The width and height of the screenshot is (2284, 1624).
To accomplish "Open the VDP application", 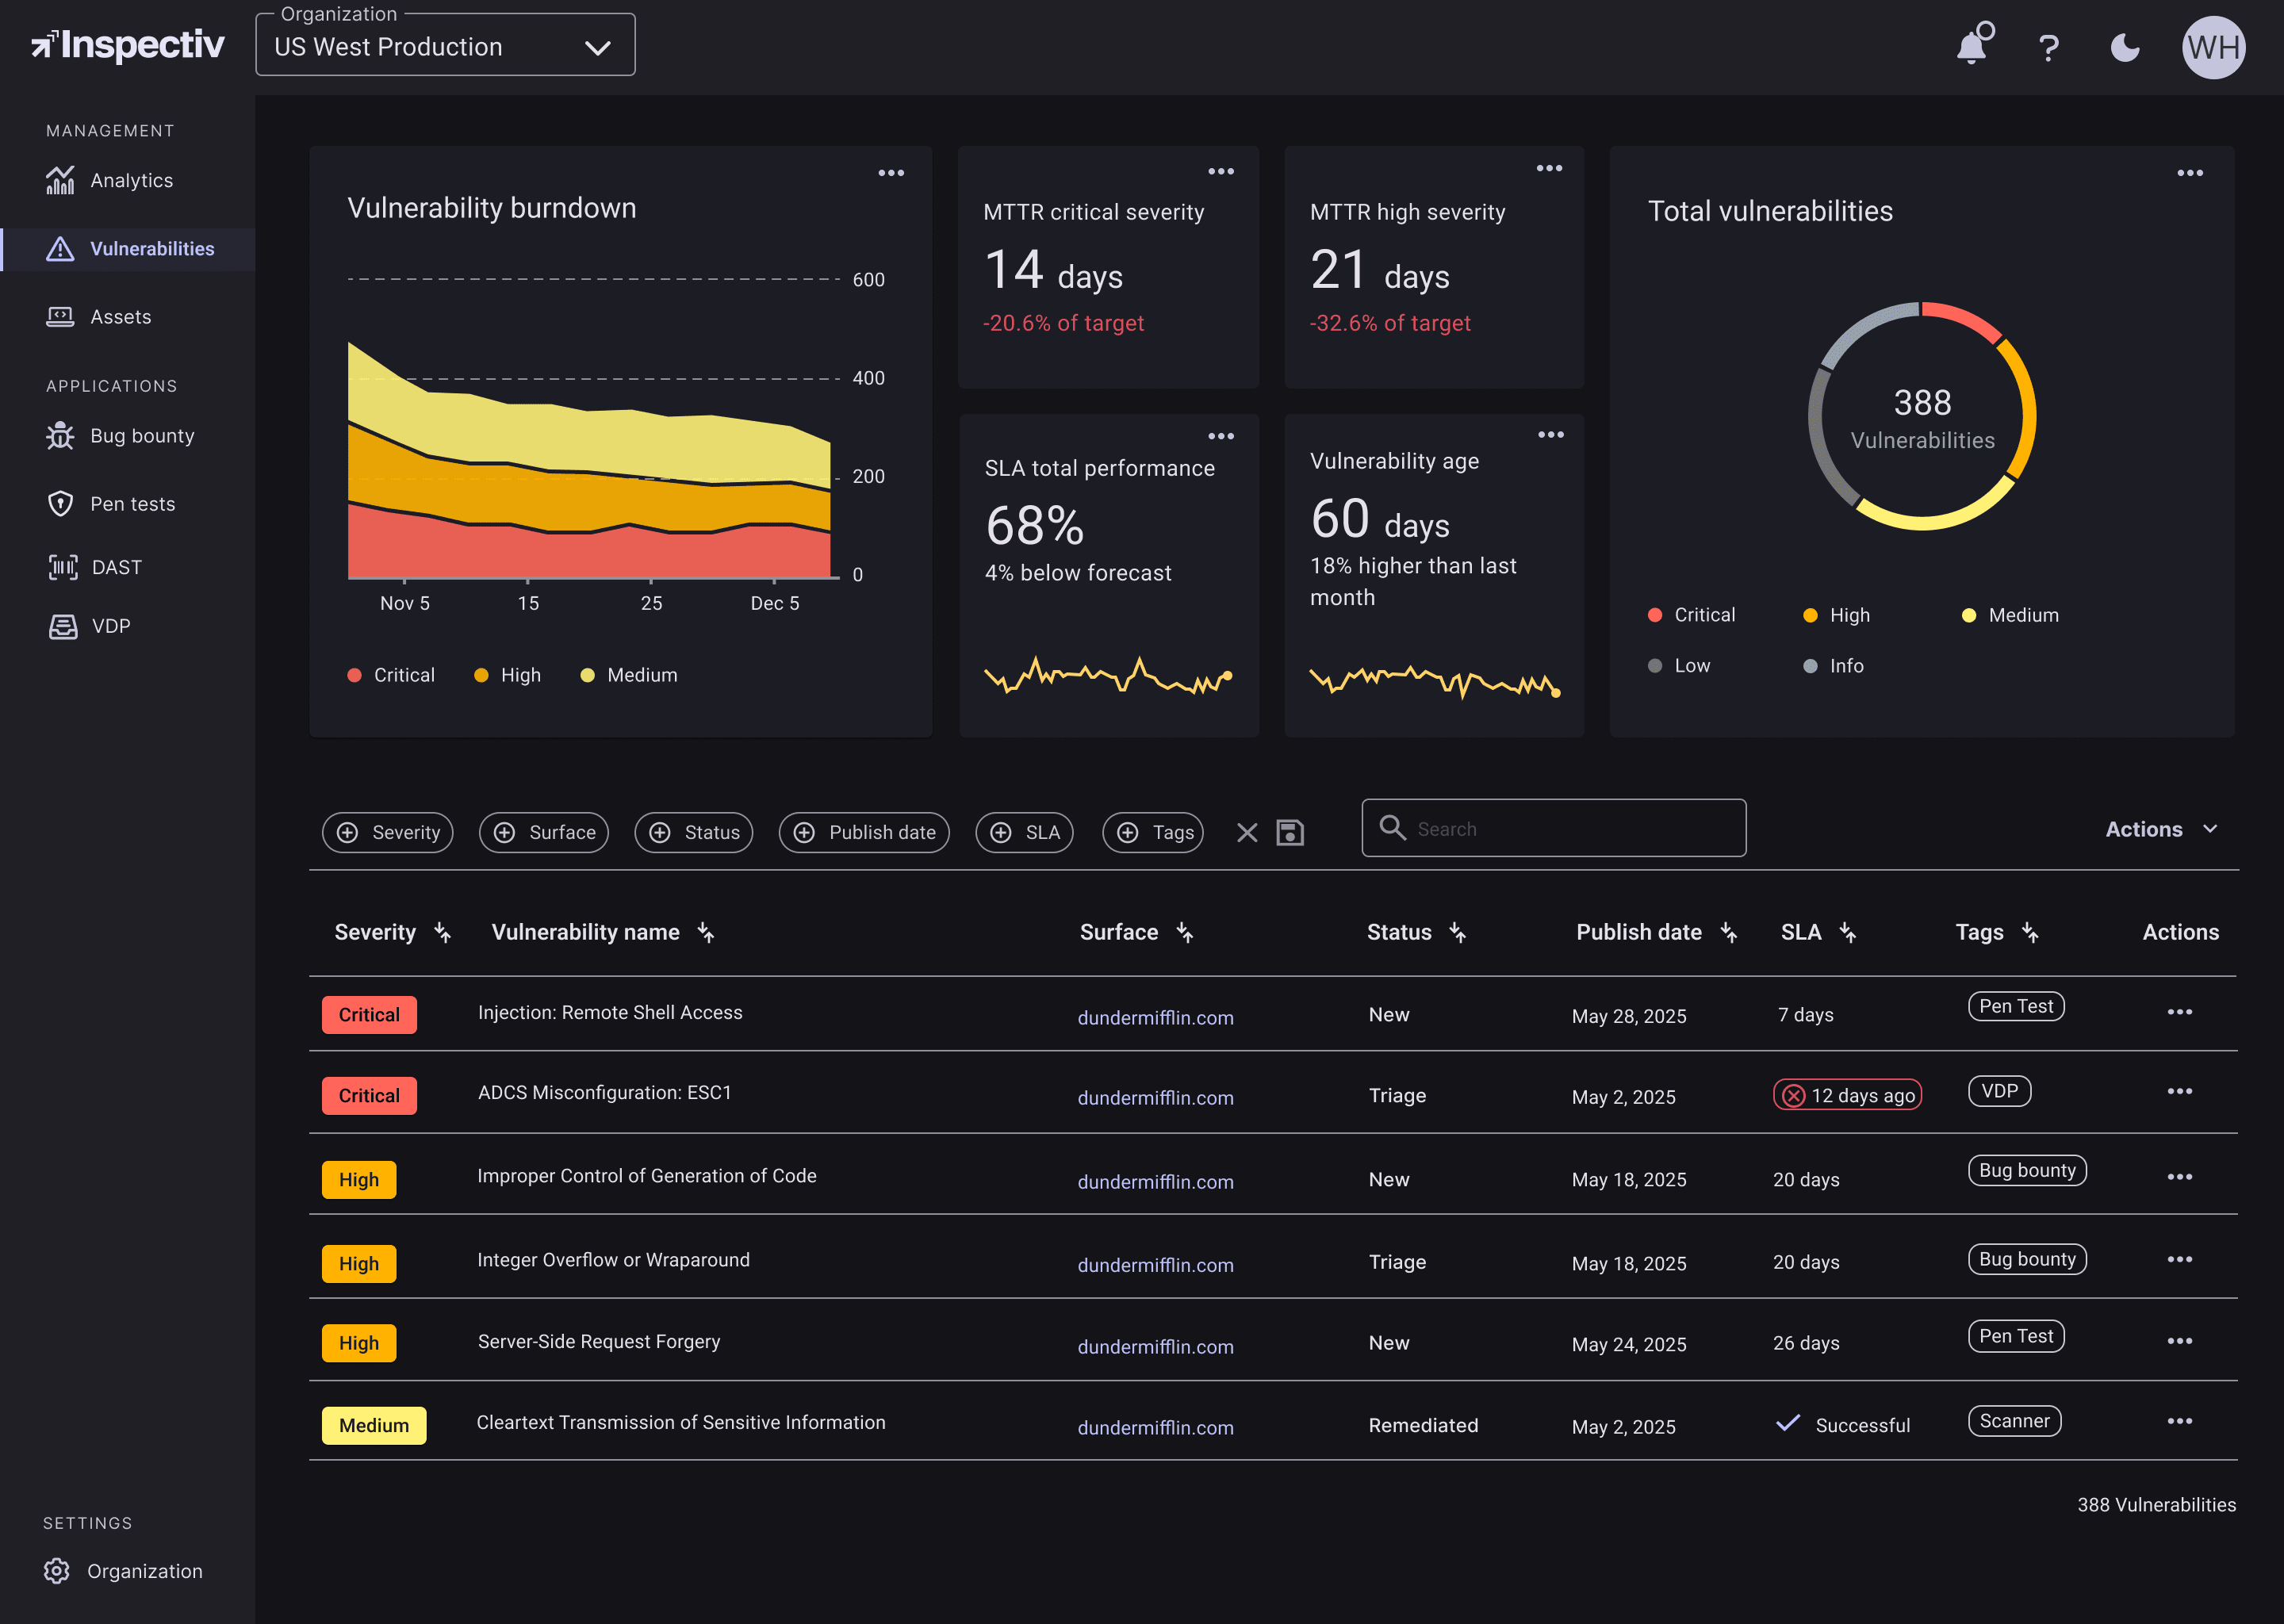I will (x=110, y=626).
